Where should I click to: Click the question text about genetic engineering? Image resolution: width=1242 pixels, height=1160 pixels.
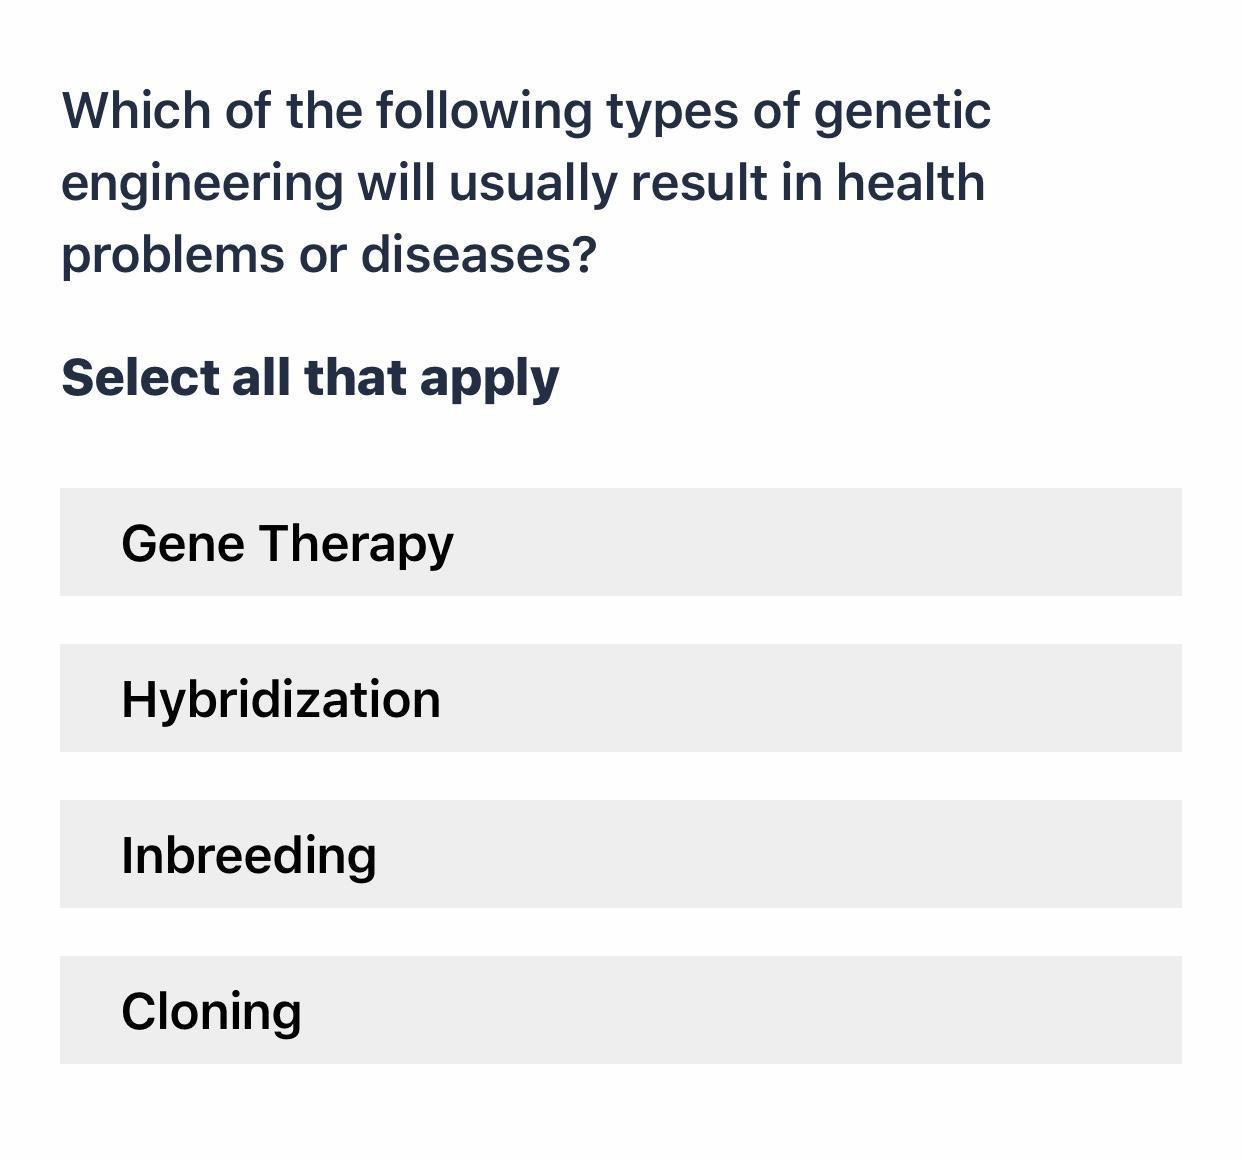525,182
